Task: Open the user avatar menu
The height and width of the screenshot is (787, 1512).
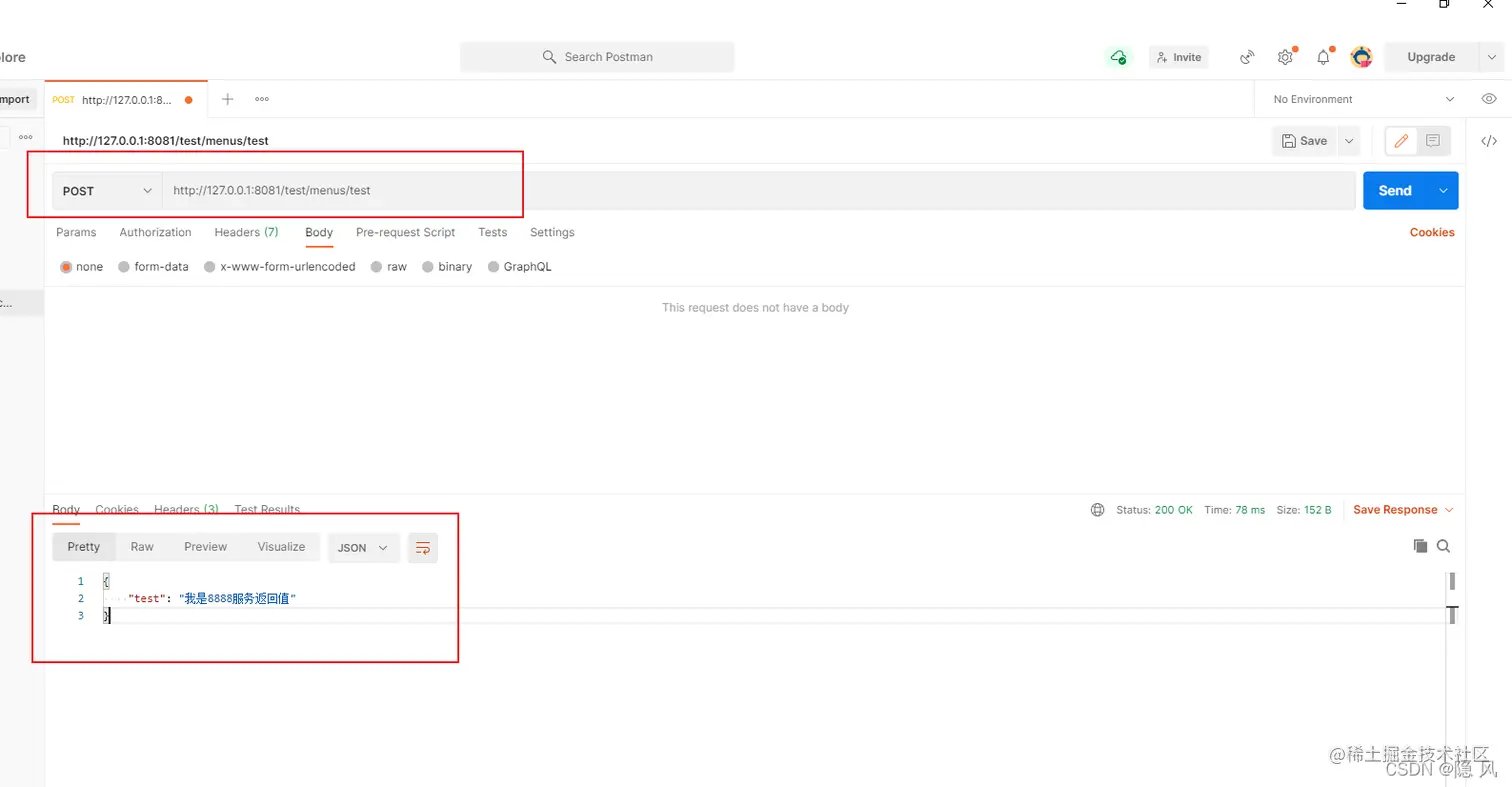Action: [x=1361, y=57]
